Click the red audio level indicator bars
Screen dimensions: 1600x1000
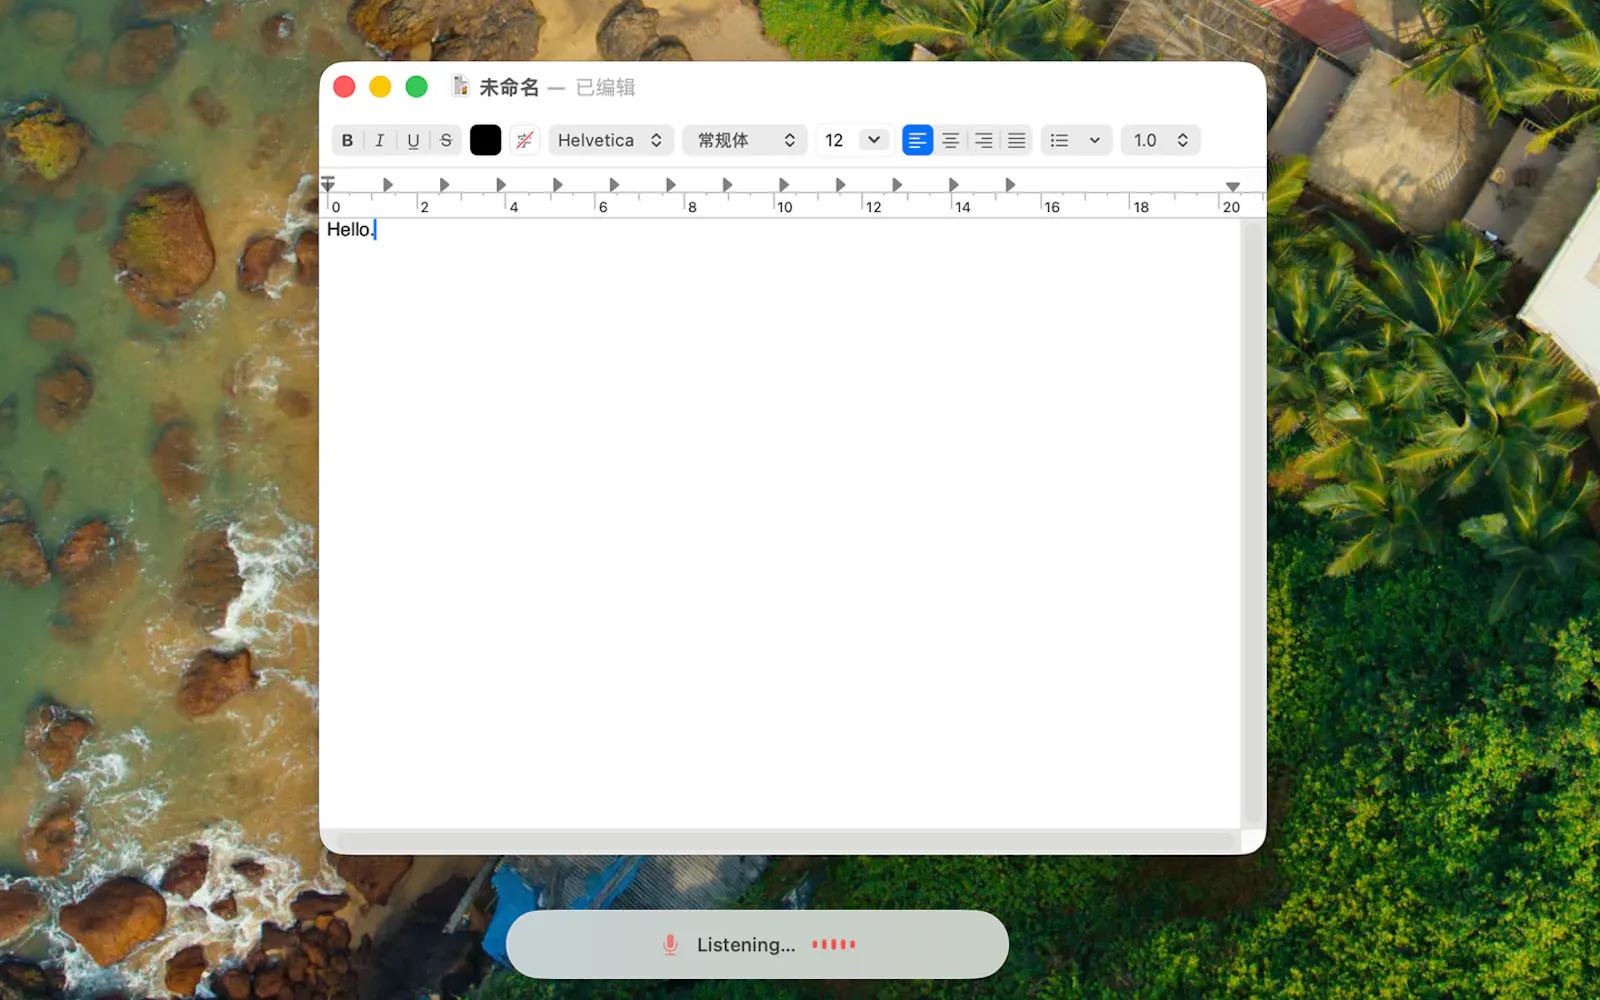coord(834,944)
